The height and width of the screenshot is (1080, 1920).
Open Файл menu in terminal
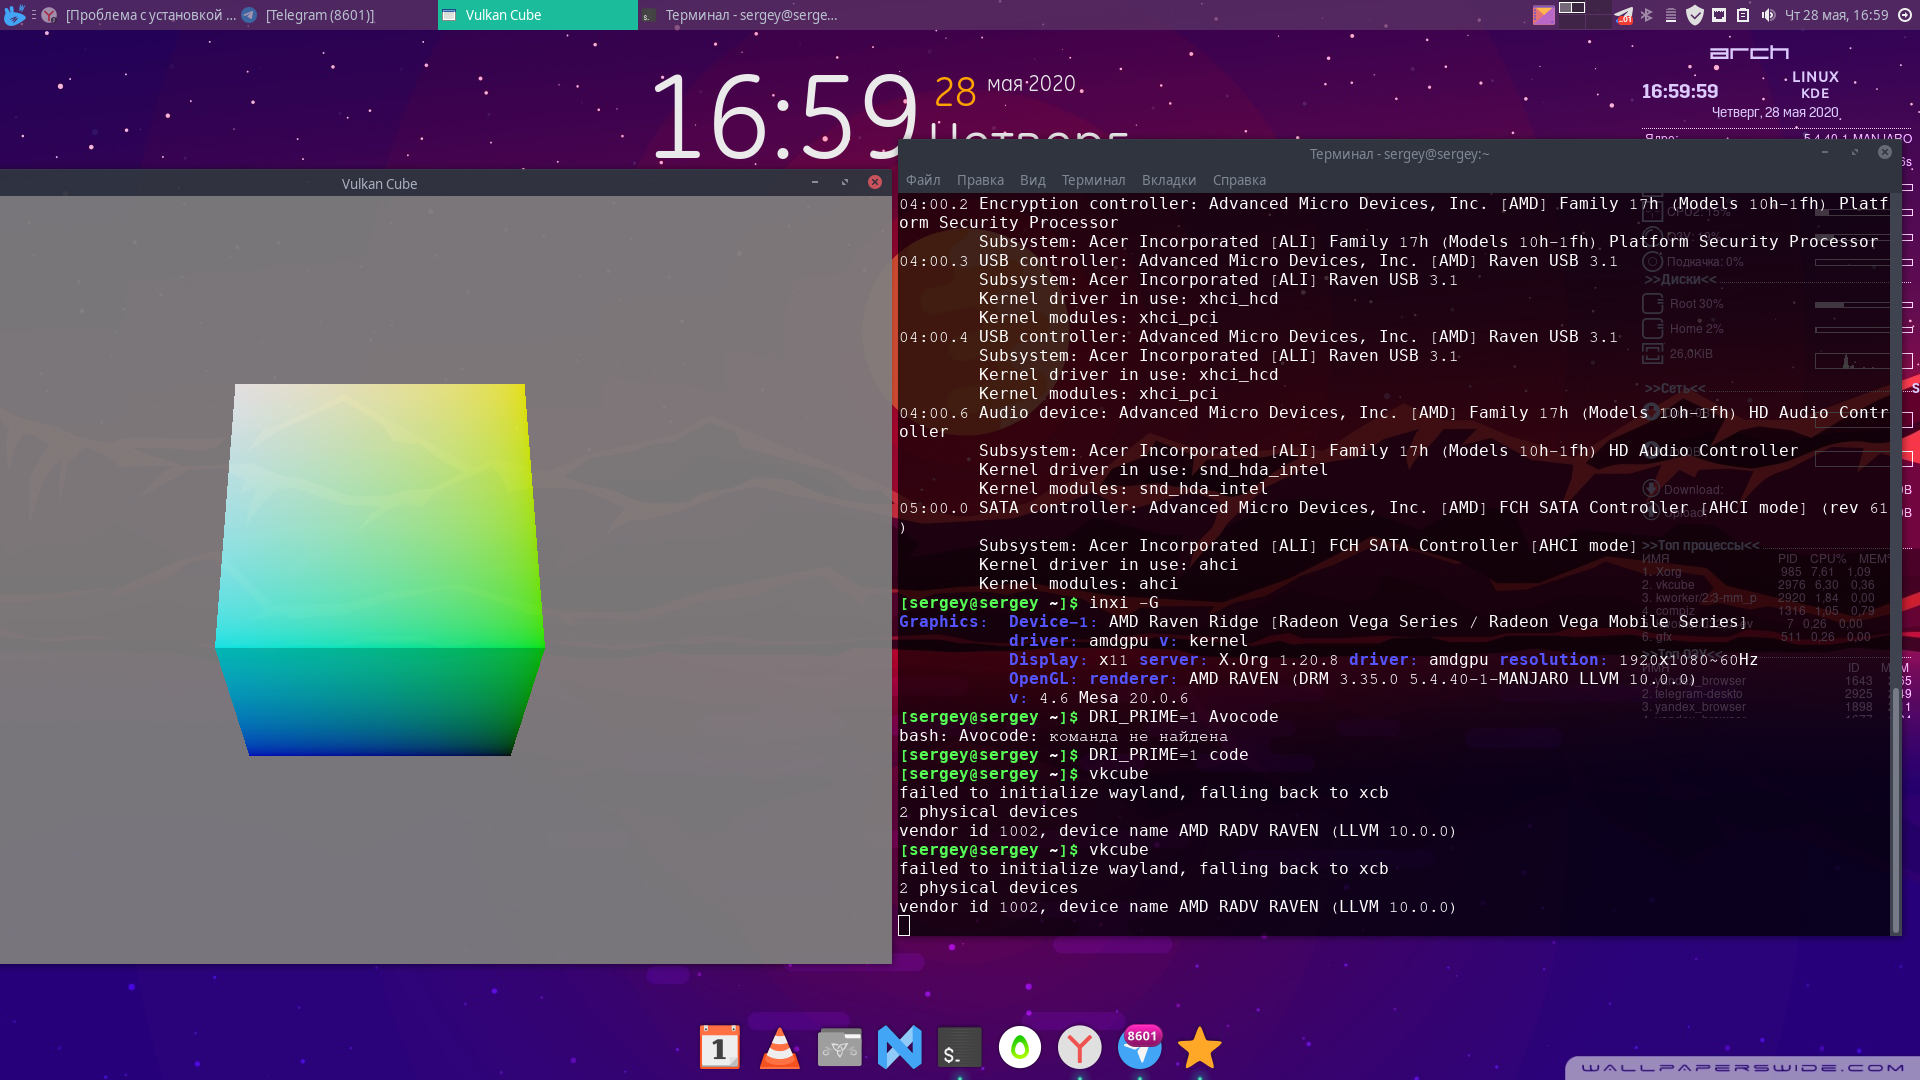tap(923, 180)
